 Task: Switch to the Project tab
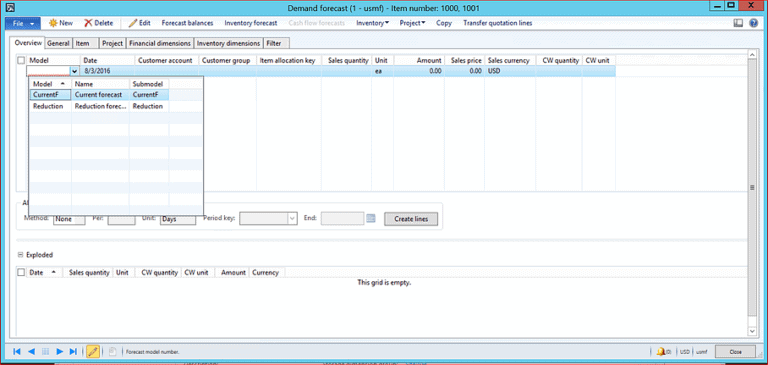112,44
